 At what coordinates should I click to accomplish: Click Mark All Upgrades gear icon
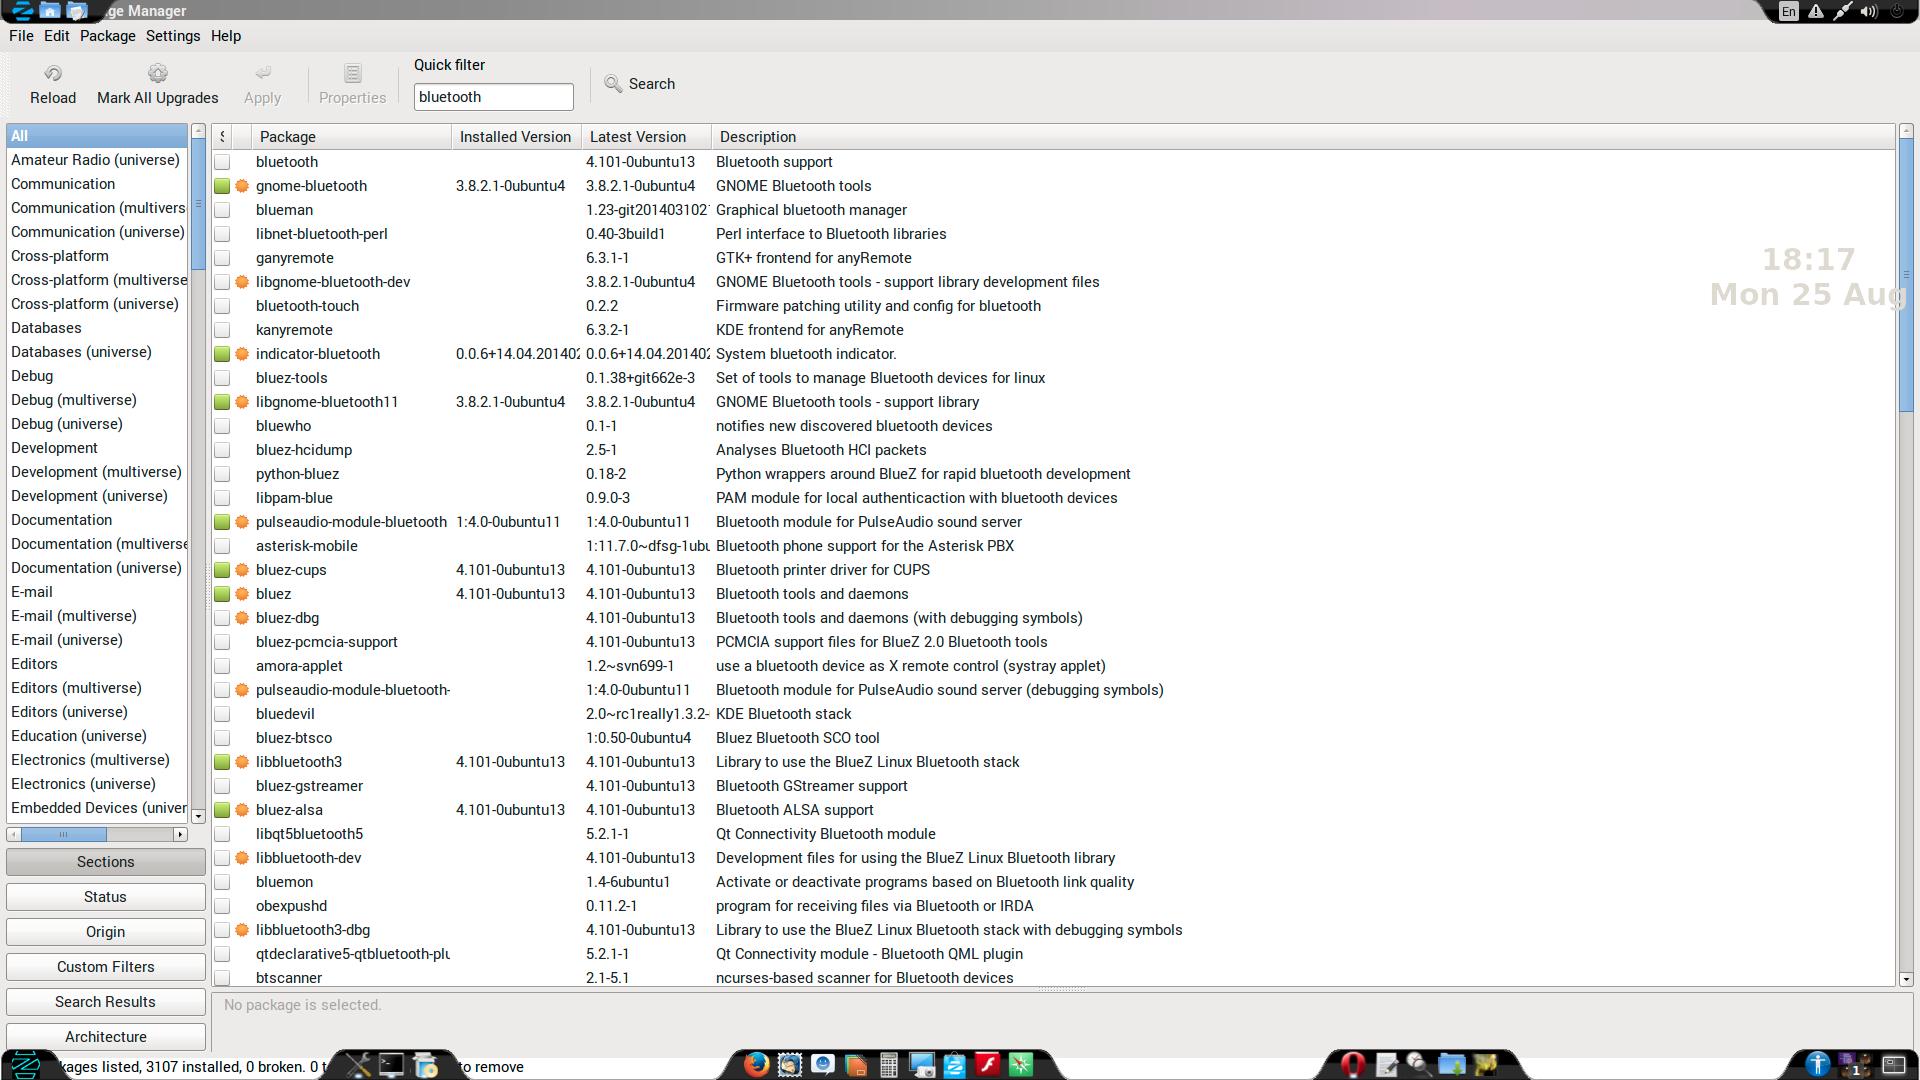pos(157,74)
